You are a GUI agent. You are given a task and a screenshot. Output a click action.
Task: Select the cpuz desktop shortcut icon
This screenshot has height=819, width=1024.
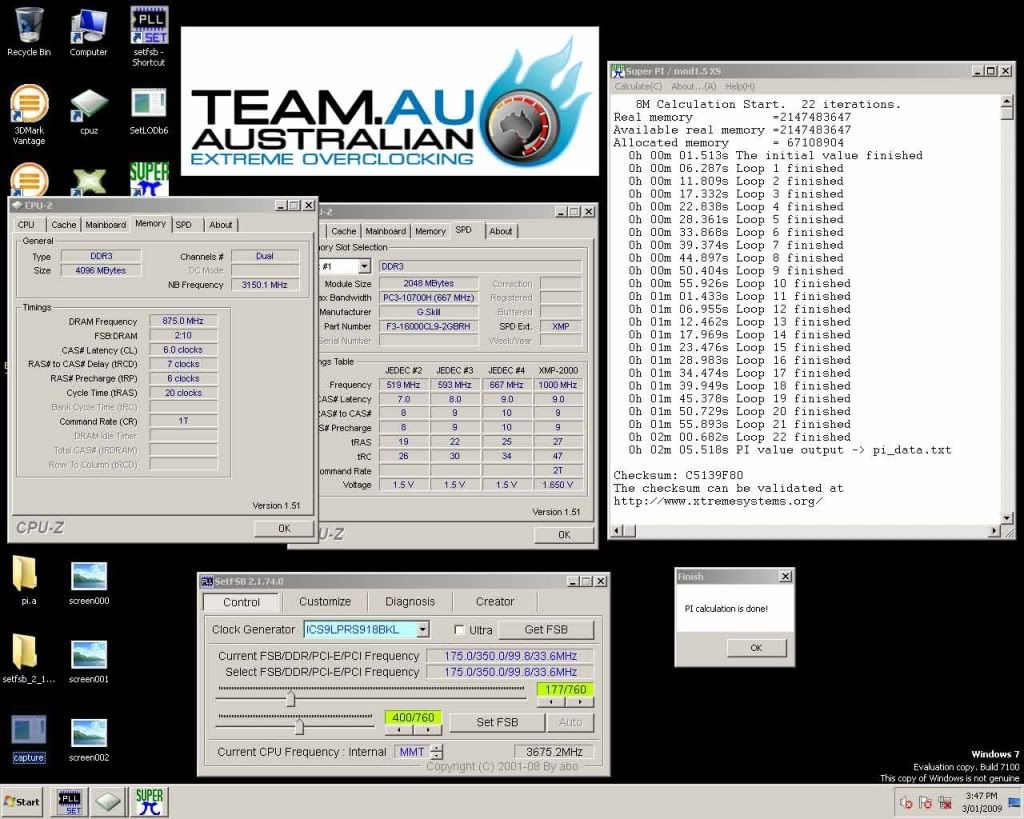[x=89, y=110]
